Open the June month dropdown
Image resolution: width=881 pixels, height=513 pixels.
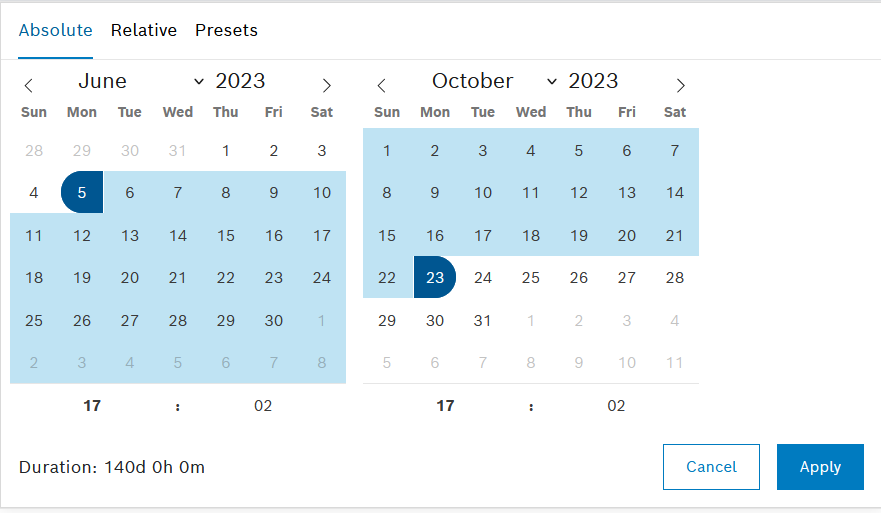140,82
